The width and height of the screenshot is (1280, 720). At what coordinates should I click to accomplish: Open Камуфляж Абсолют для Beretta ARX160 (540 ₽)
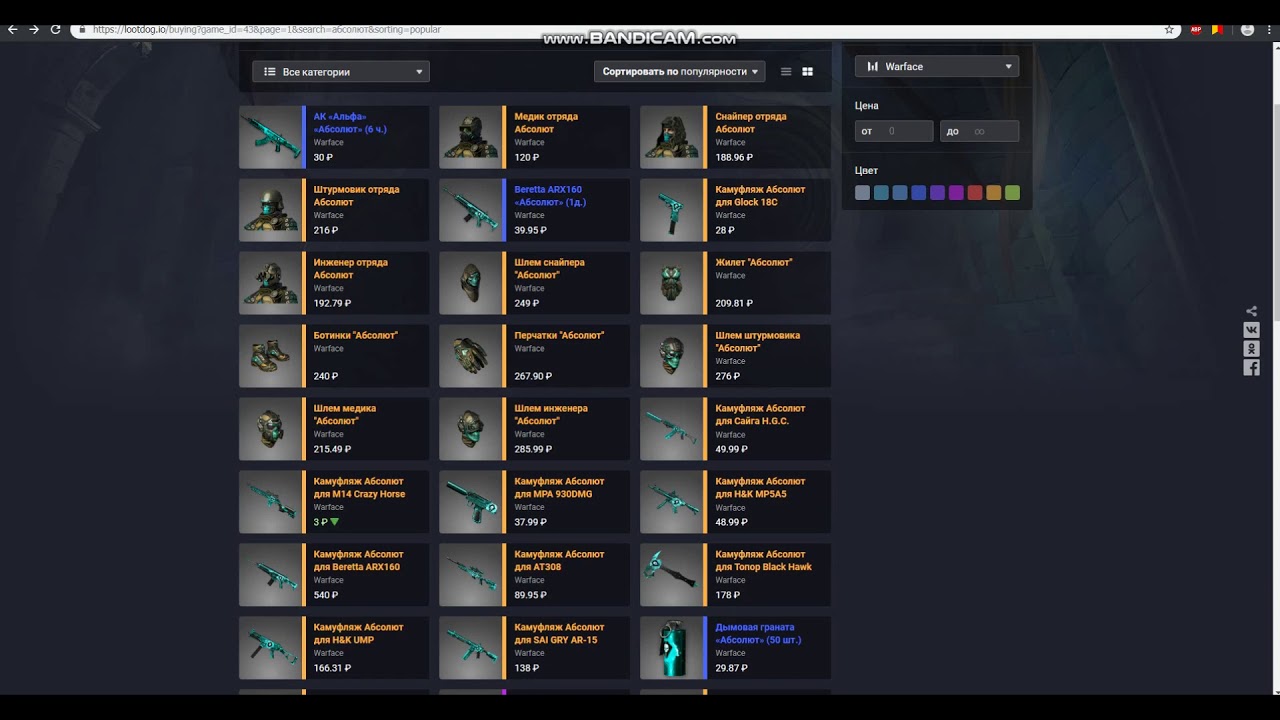334,575
